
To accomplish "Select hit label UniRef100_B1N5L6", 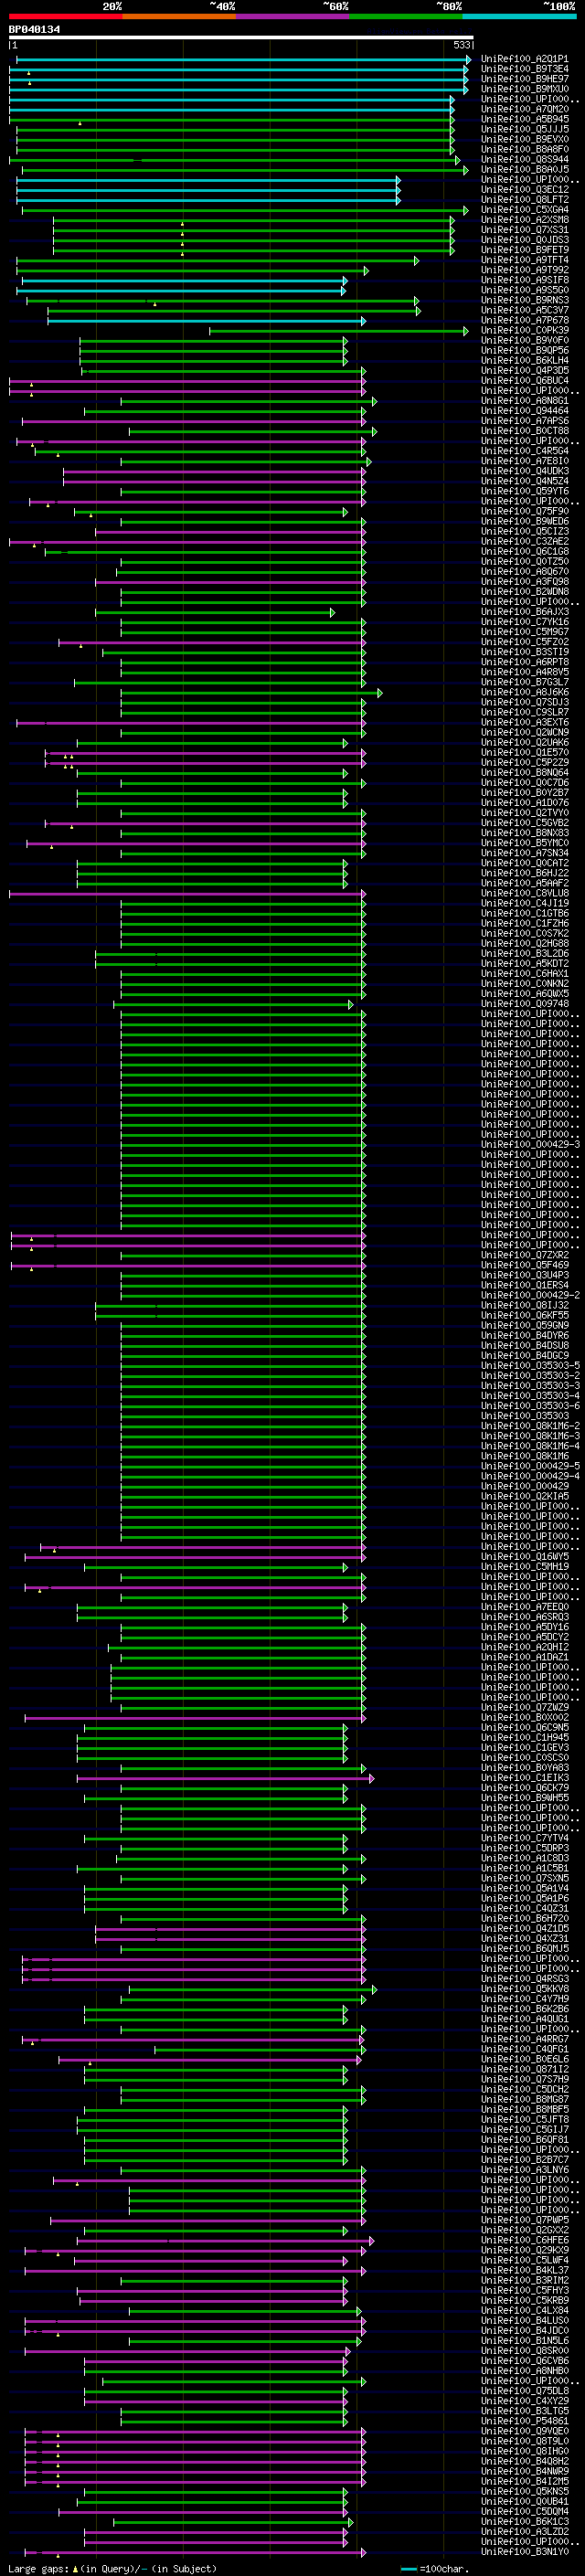I will (525, 2340).
